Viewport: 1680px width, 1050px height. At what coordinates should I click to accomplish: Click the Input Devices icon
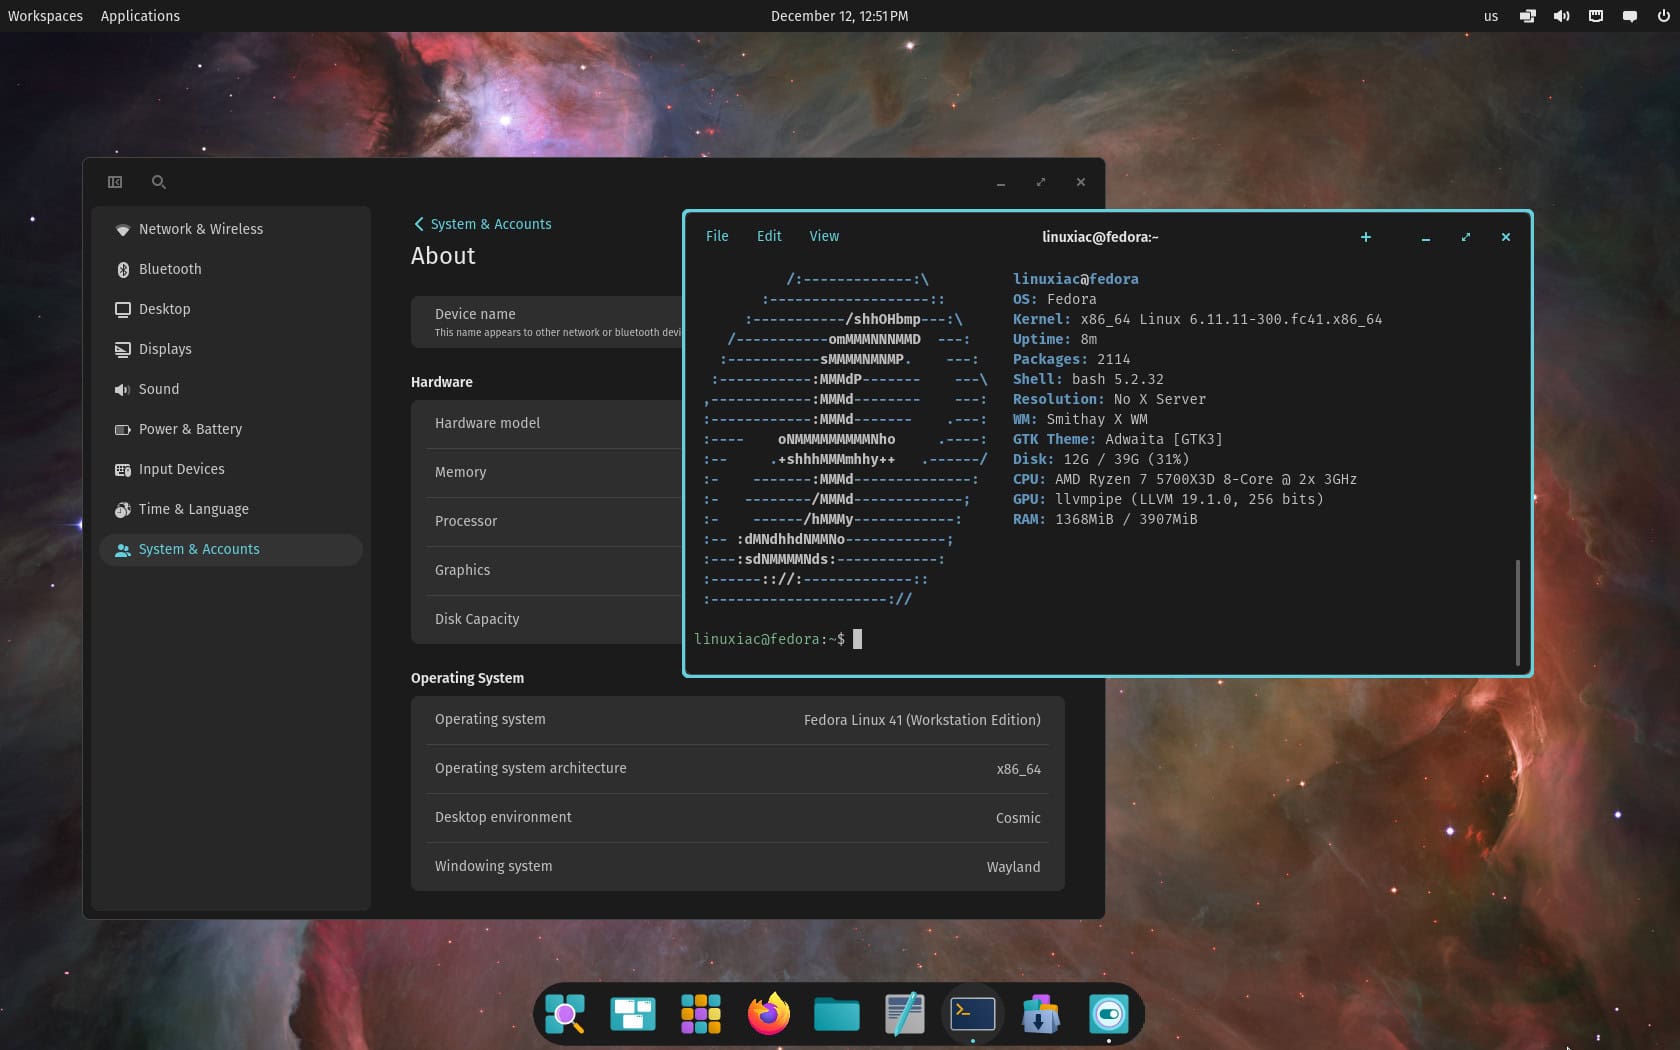122,469
